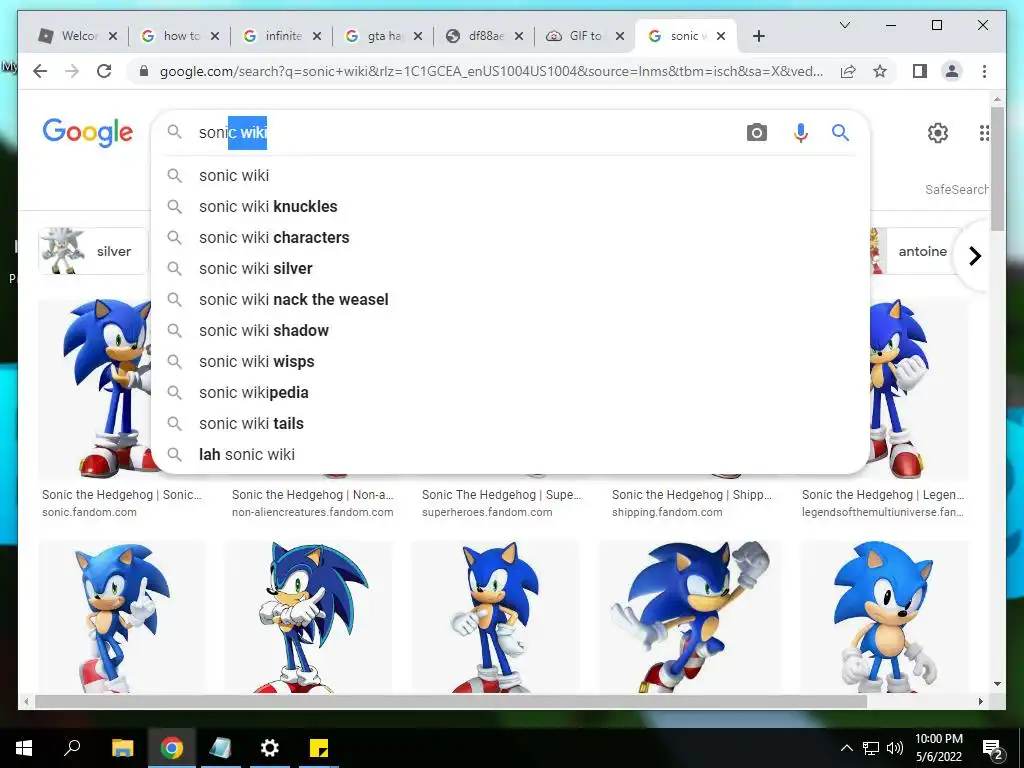The width and height of the screenshot is (1024, 768).
Task: Click the 'antoine' filter chip
Action: (x=914, y=251)
